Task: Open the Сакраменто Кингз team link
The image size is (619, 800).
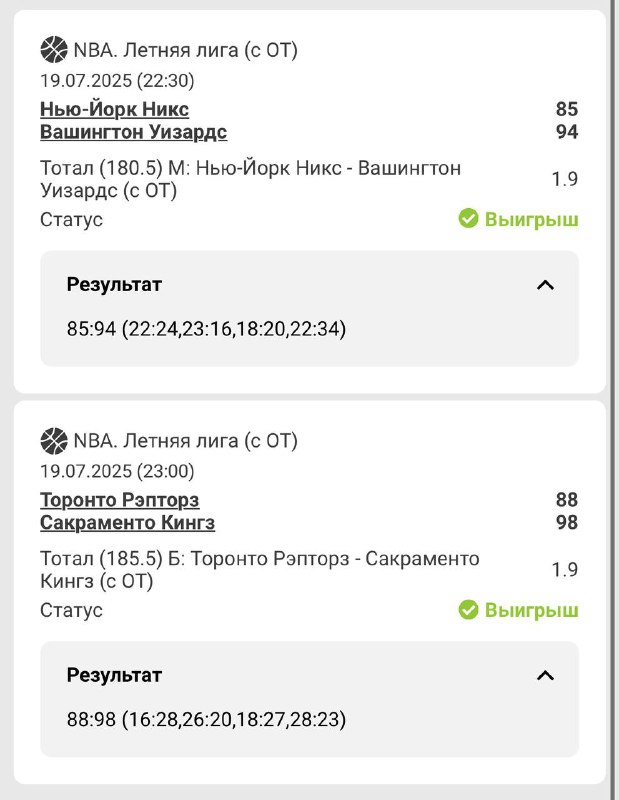Action: pos(127,523)
